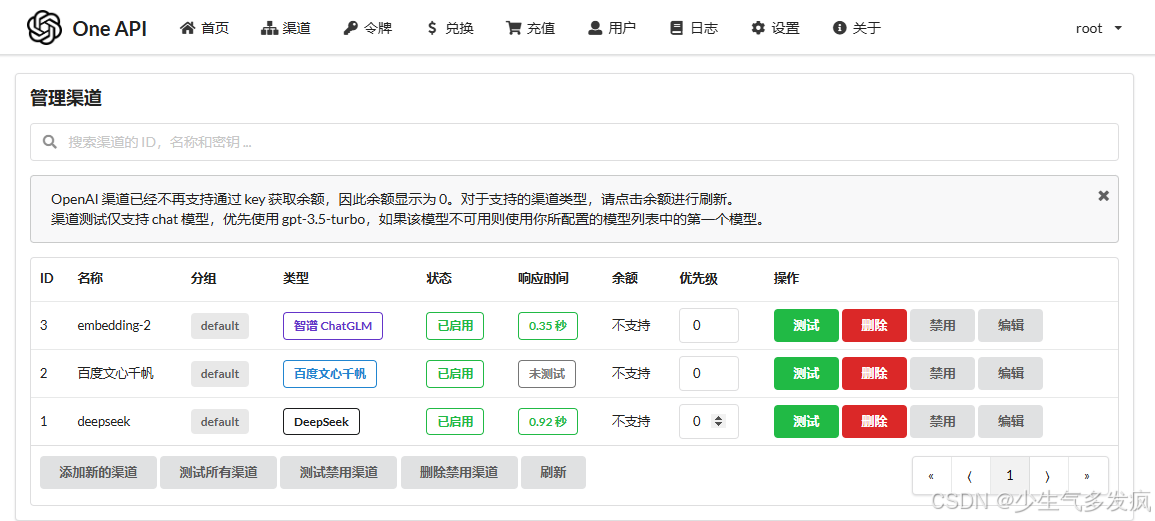The height and width of the screenshot is (521, 1155).
Task: Go to first page with « button
Action: click(x=932, y=475)
